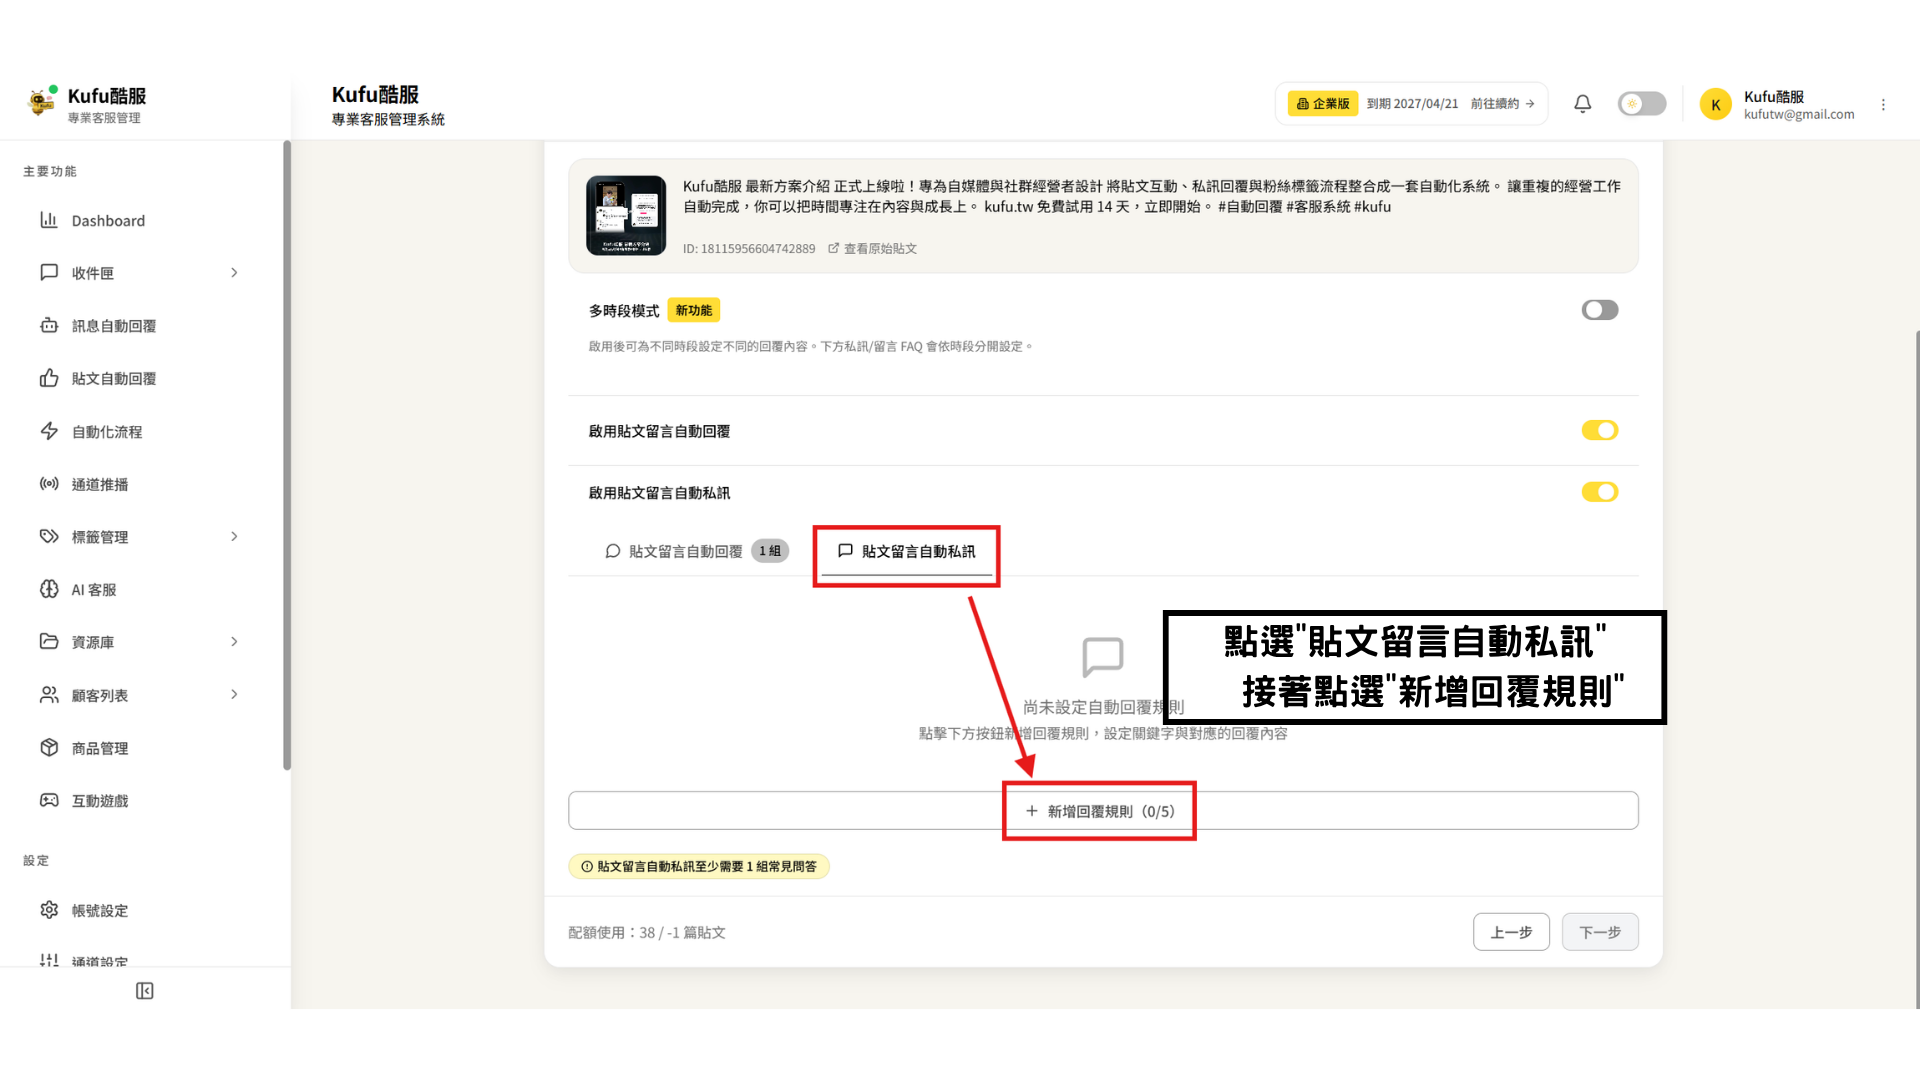The image size is (1920, 1080).
Task: Click 貼文留言自動私訊至少需要 1 組常見問答 notice
Action: (699, 866)
